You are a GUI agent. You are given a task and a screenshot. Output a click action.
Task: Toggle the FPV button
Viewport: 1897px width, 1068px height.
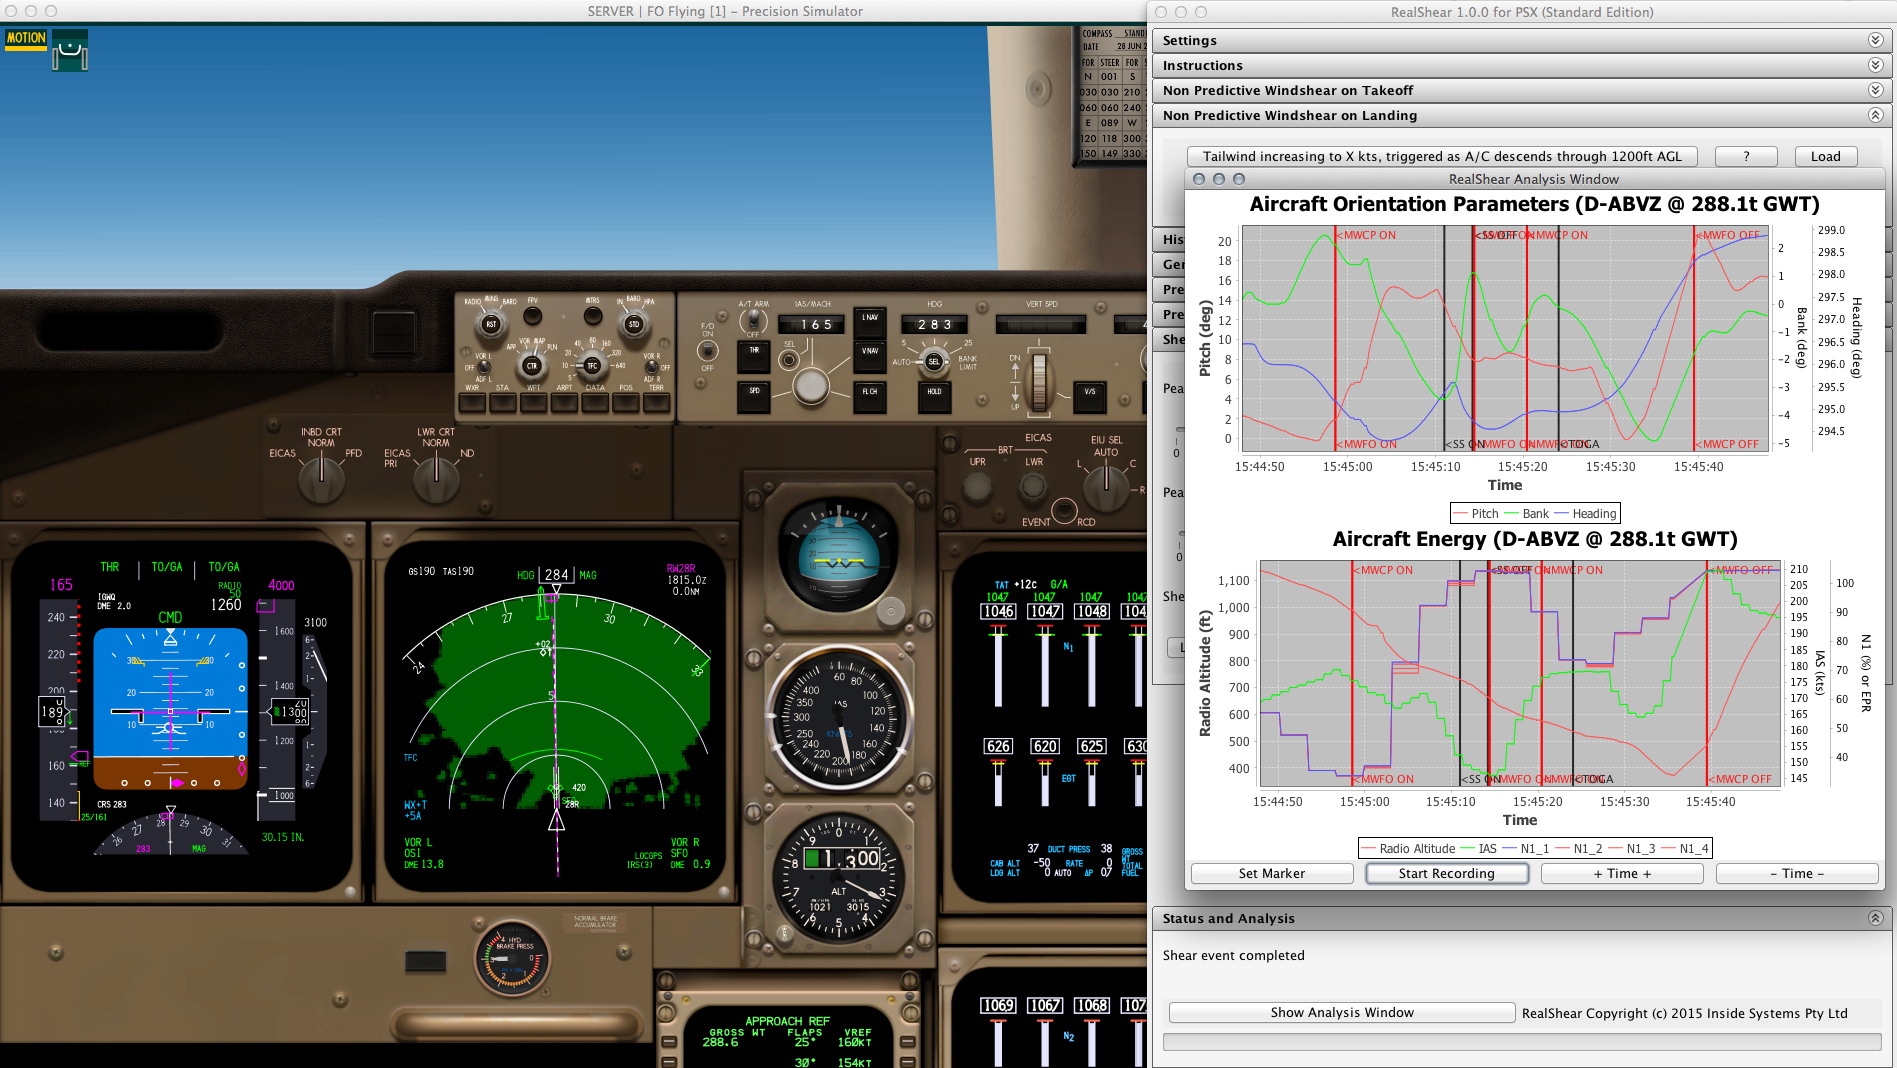[x=533, y=316]
